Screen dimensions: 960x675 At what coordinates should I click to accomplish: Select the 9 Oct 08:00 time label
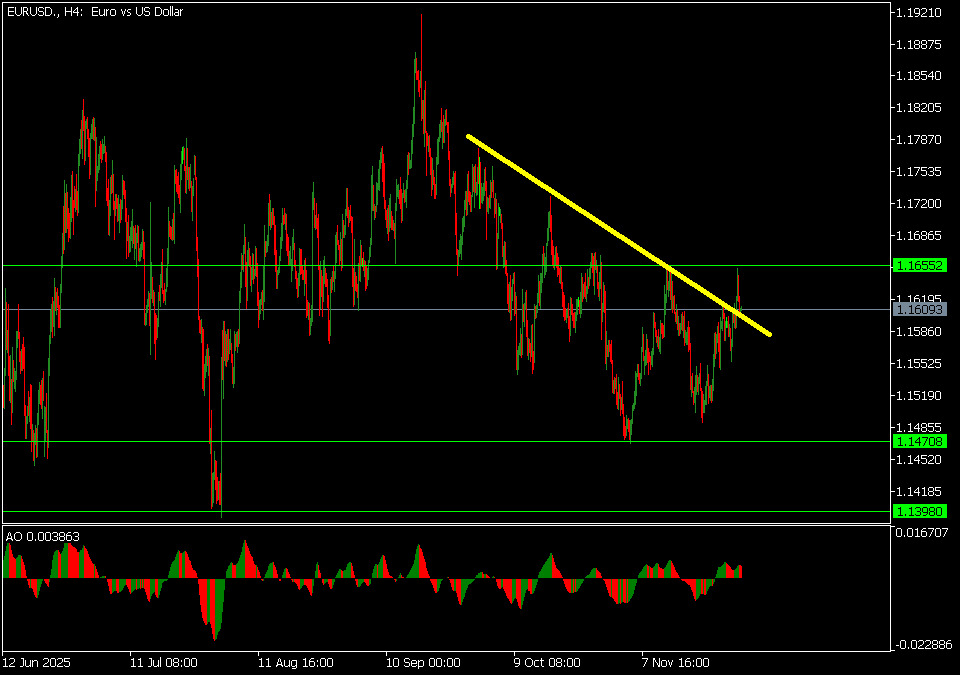(548, 662)
